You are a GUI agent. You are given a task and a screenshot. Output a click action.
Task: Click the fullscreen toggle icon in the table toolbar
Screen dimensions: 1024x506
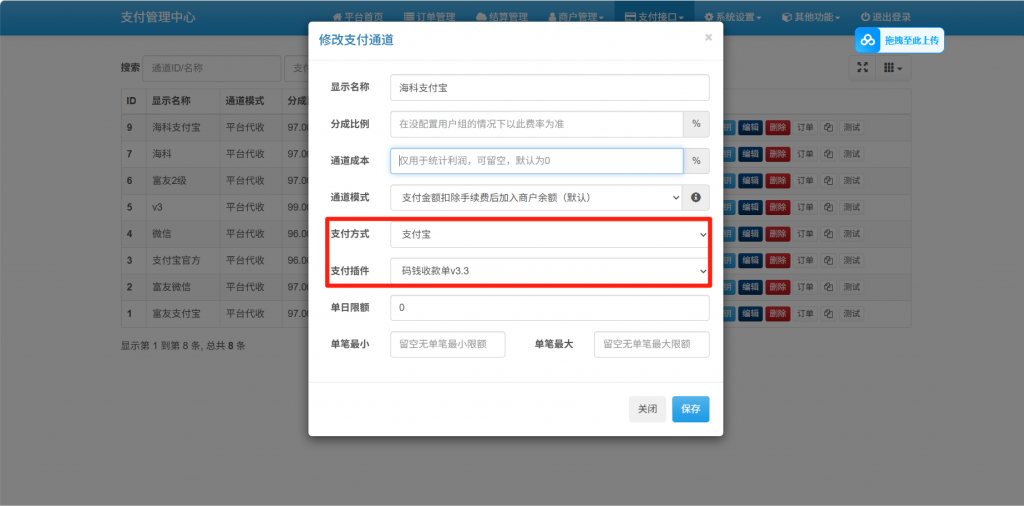(x=863, y=67)
